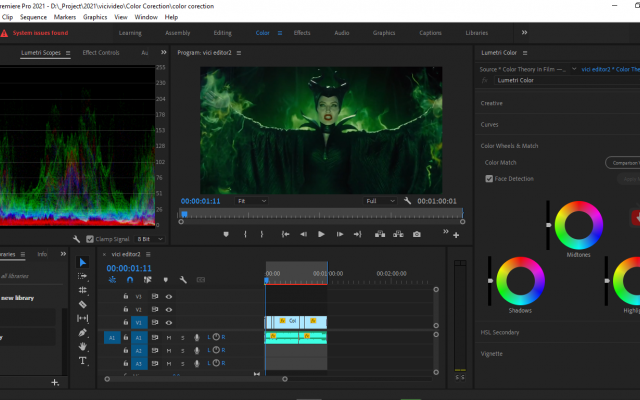Step forward one frame

340,234
